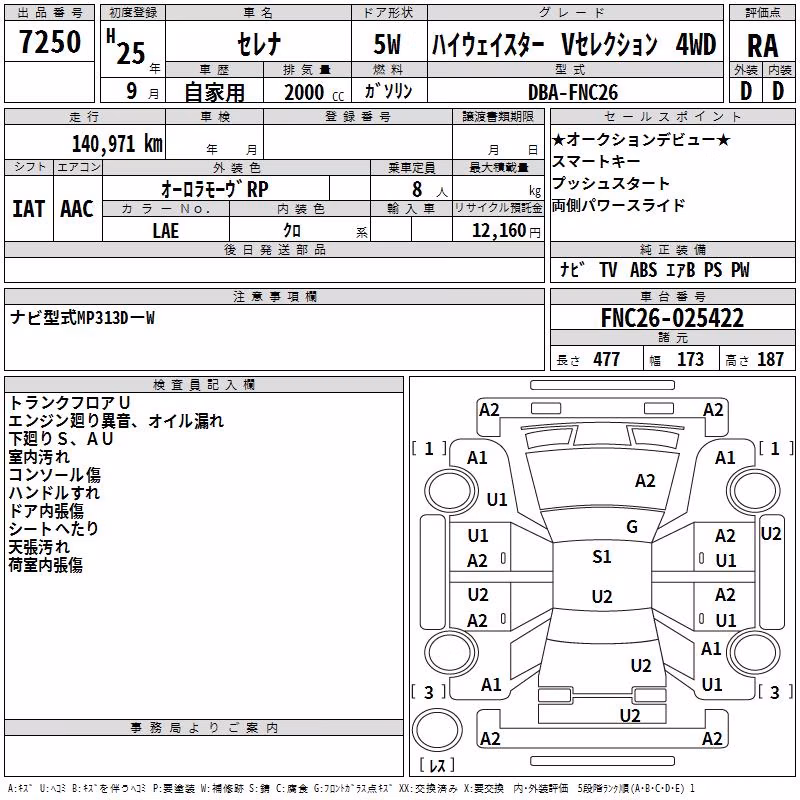The height and width of the screenshot is (800, 800).
Task: Click the header "出品番号"
Action: point(49,13)
